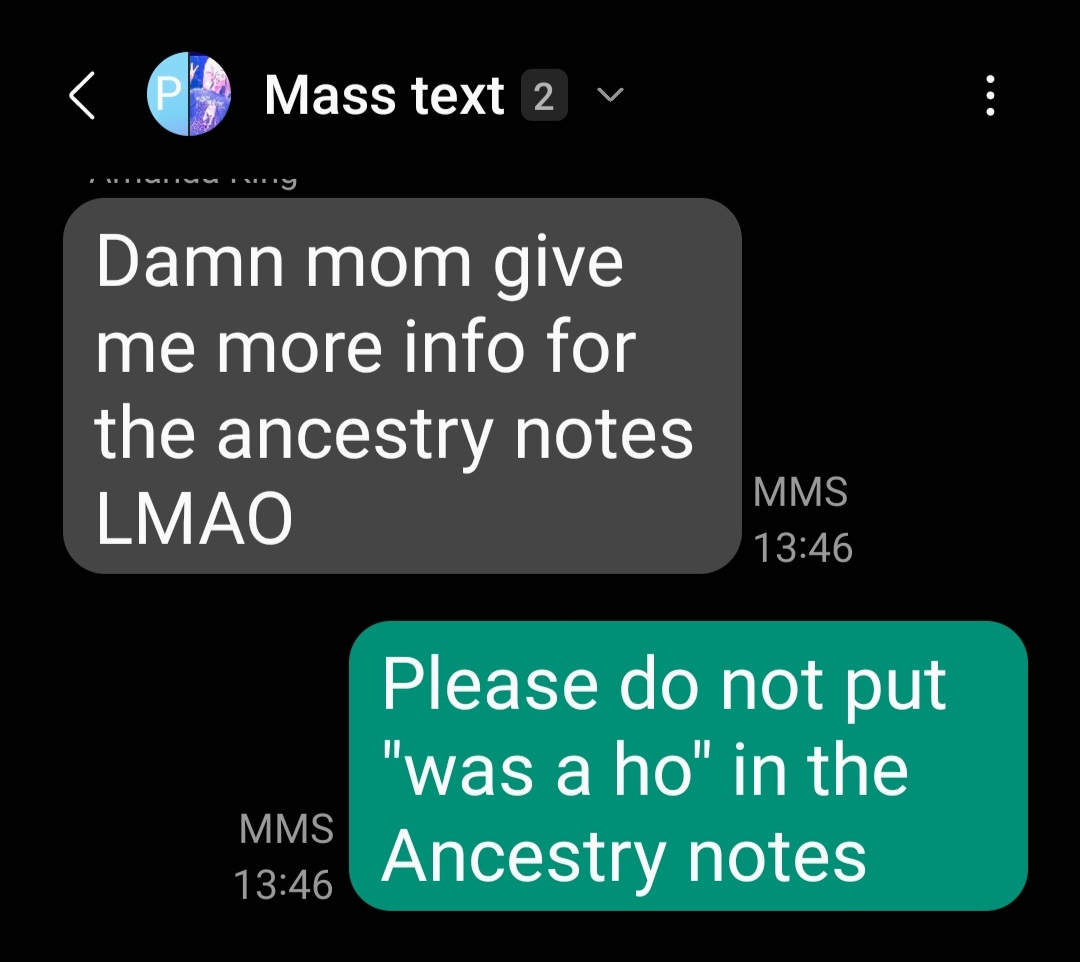Expand conversation details with the header chevron
Screen dimensions: 1080x962
point(610,94)
